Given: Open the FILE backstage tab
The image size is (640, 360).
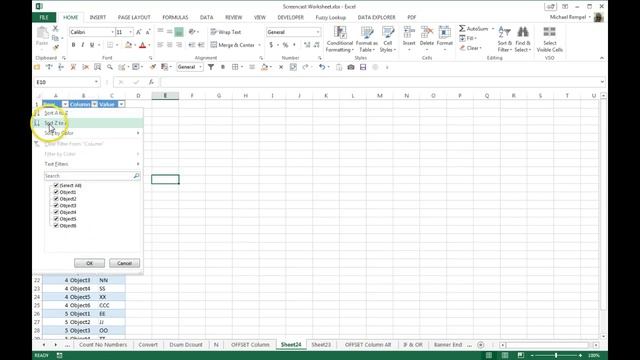Looking at the screenshot, I should pyautogui.click(x=44, y=18).
